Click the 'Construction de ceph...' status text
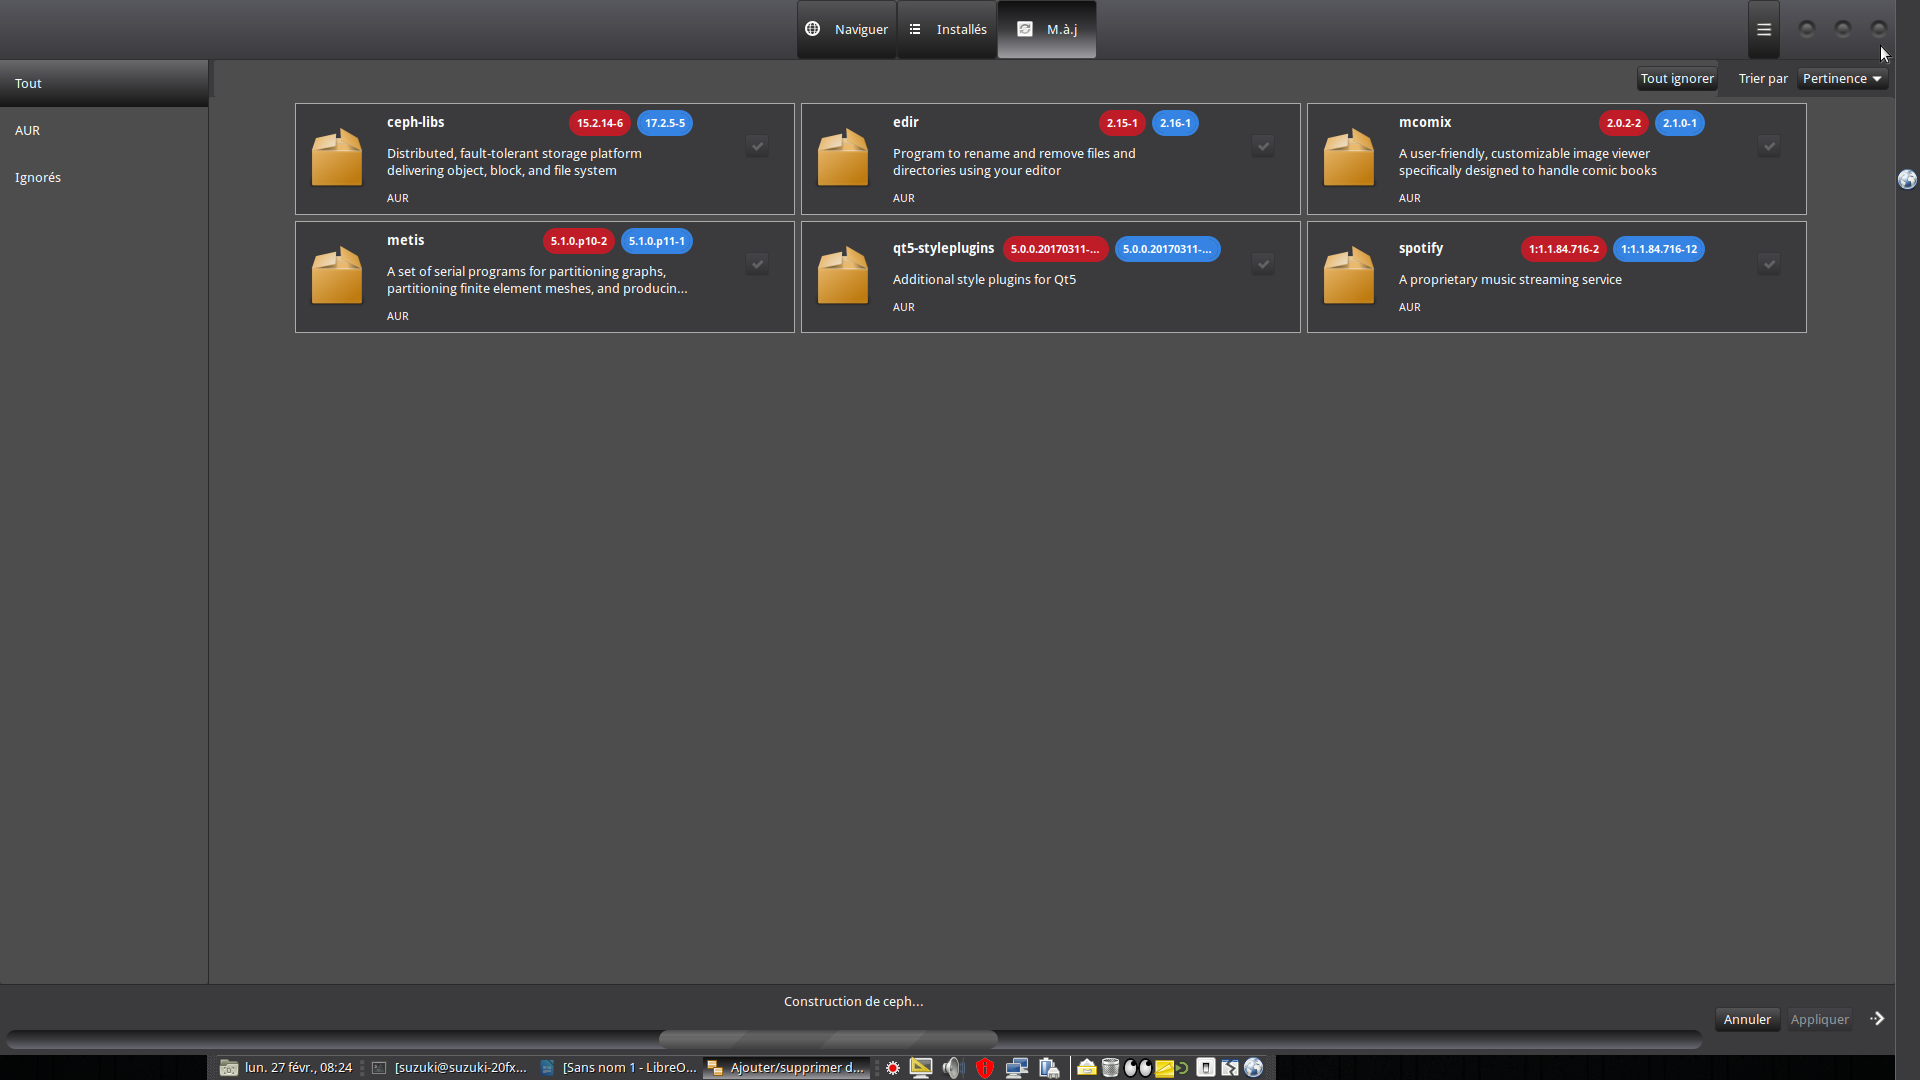The height and width of the screenshot is (1080, 1920). pyautogui.click(x=854, y=1001)
